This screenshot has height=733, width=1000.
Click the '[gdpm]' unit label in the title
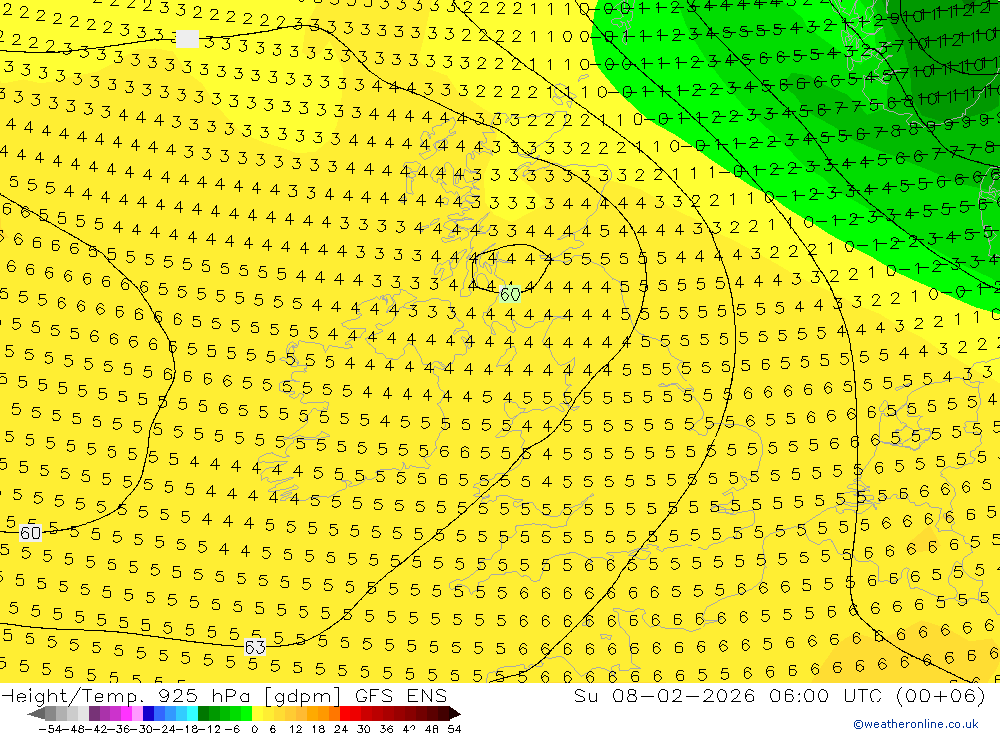304,696
